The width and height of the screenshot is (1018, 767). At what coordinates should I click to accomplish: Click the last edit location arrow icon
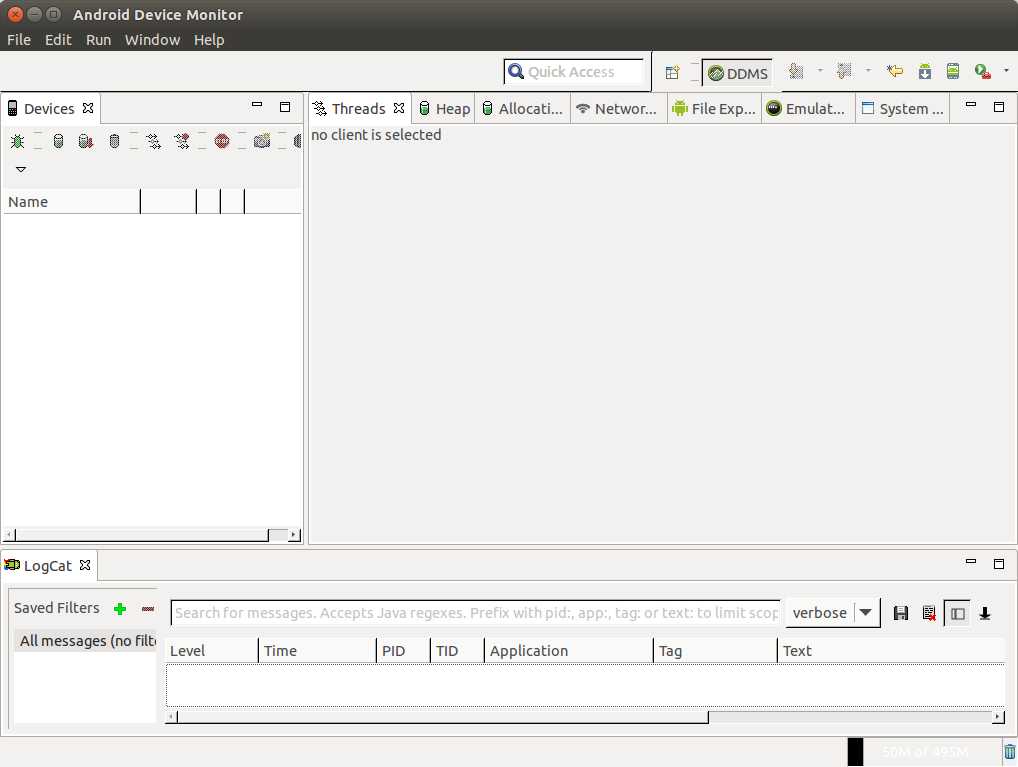coord(895,71)
